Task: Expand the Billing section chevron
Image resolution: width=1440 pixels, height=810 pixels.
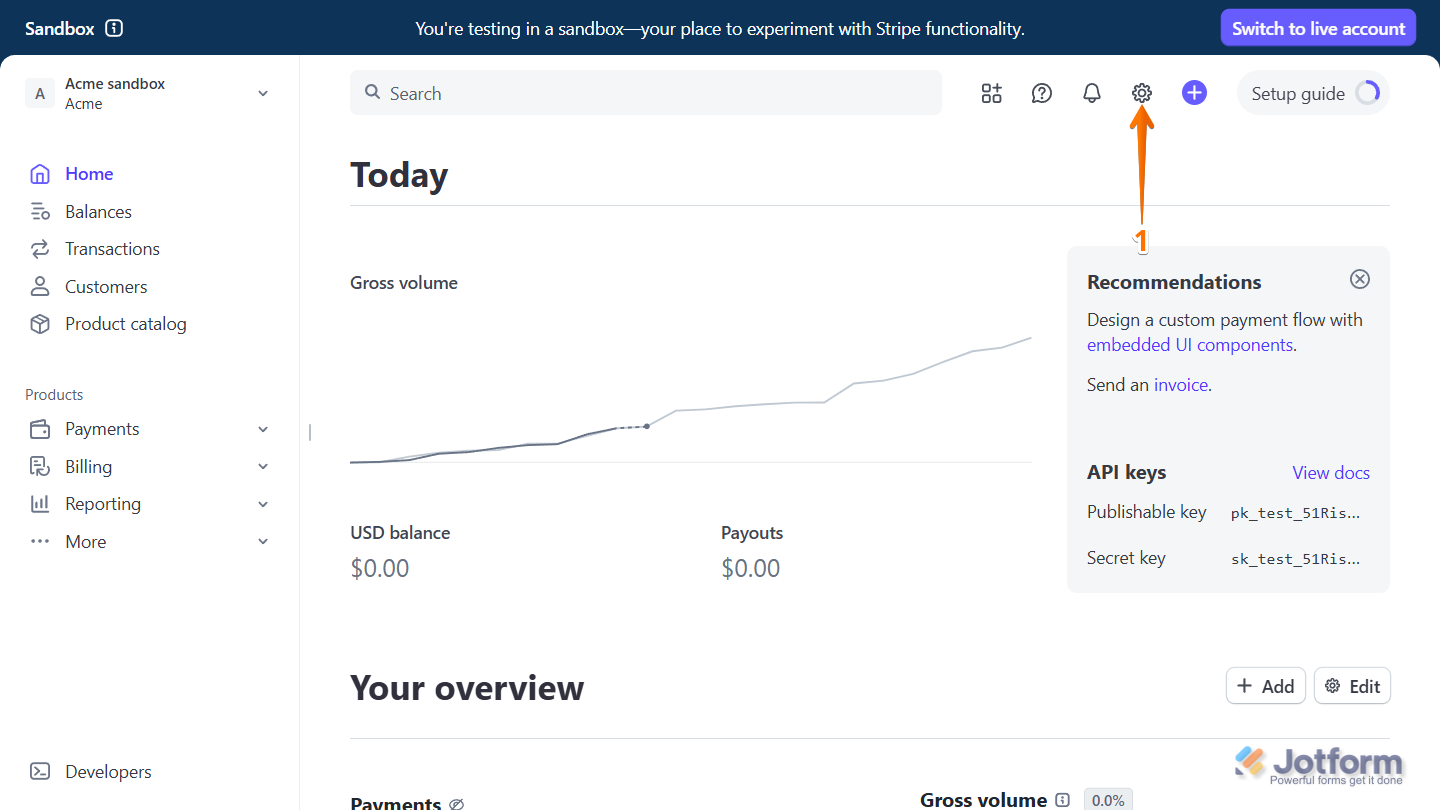Action: [x=263, y=466]
